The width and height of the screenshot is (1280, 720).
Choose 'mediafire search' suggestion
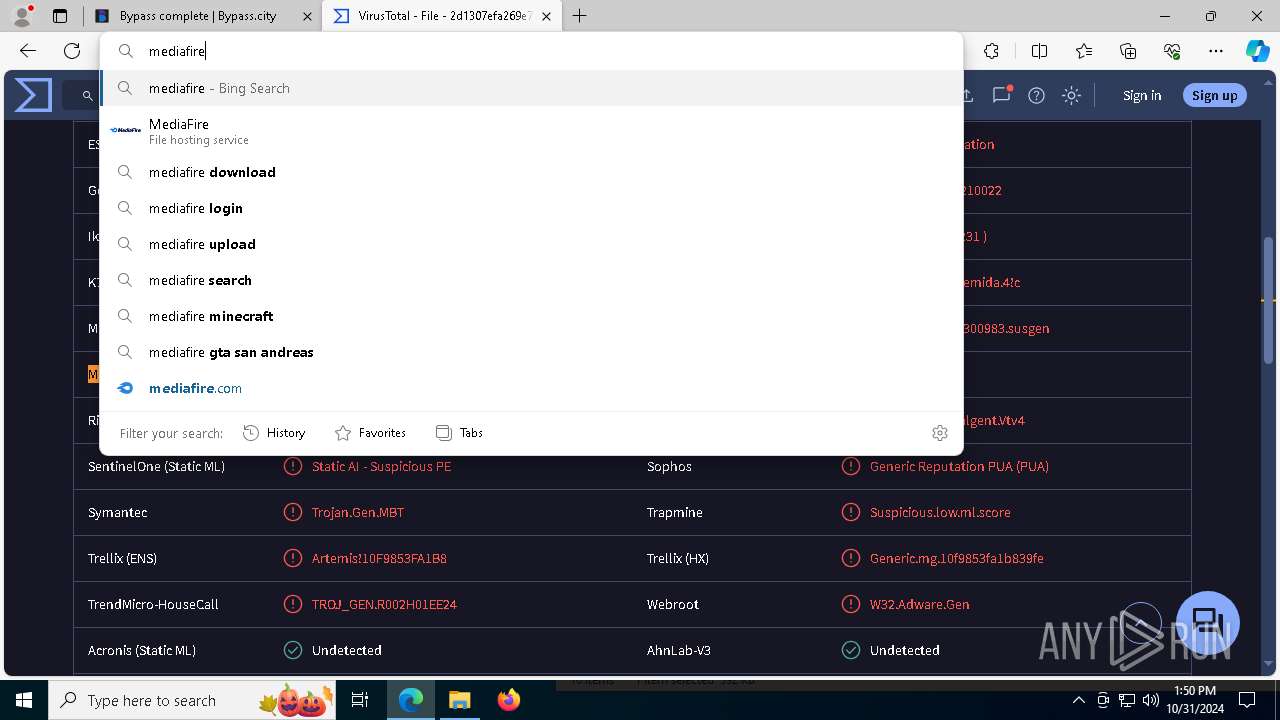coord(531,280)
